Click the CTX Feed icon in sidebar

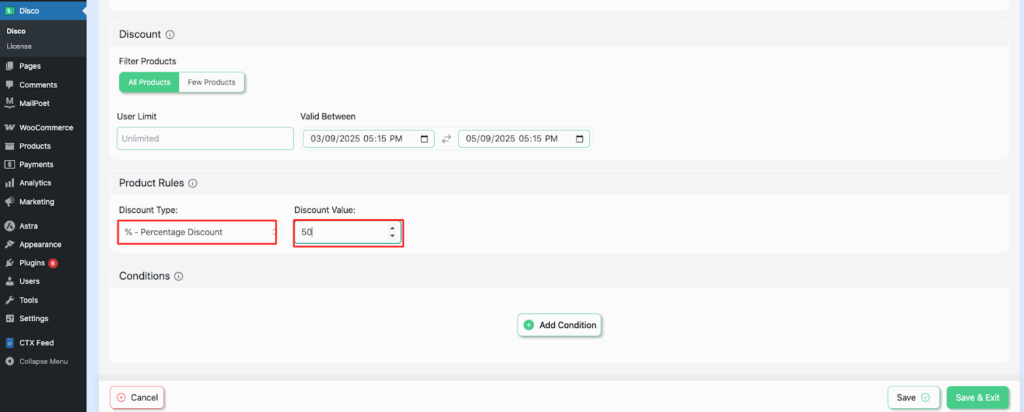[x=9, y=343]
